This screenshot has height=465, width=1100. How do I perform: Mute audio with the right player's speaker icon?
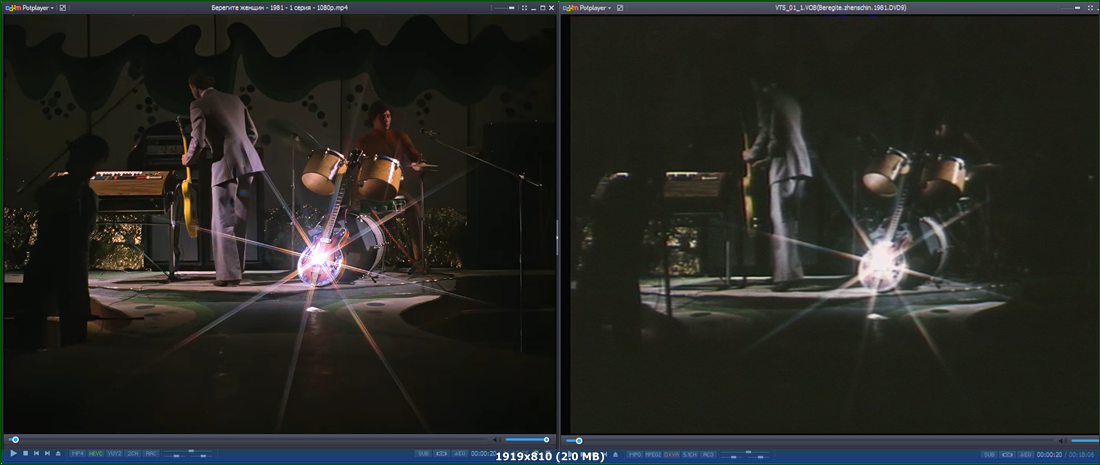(1063, 440)
